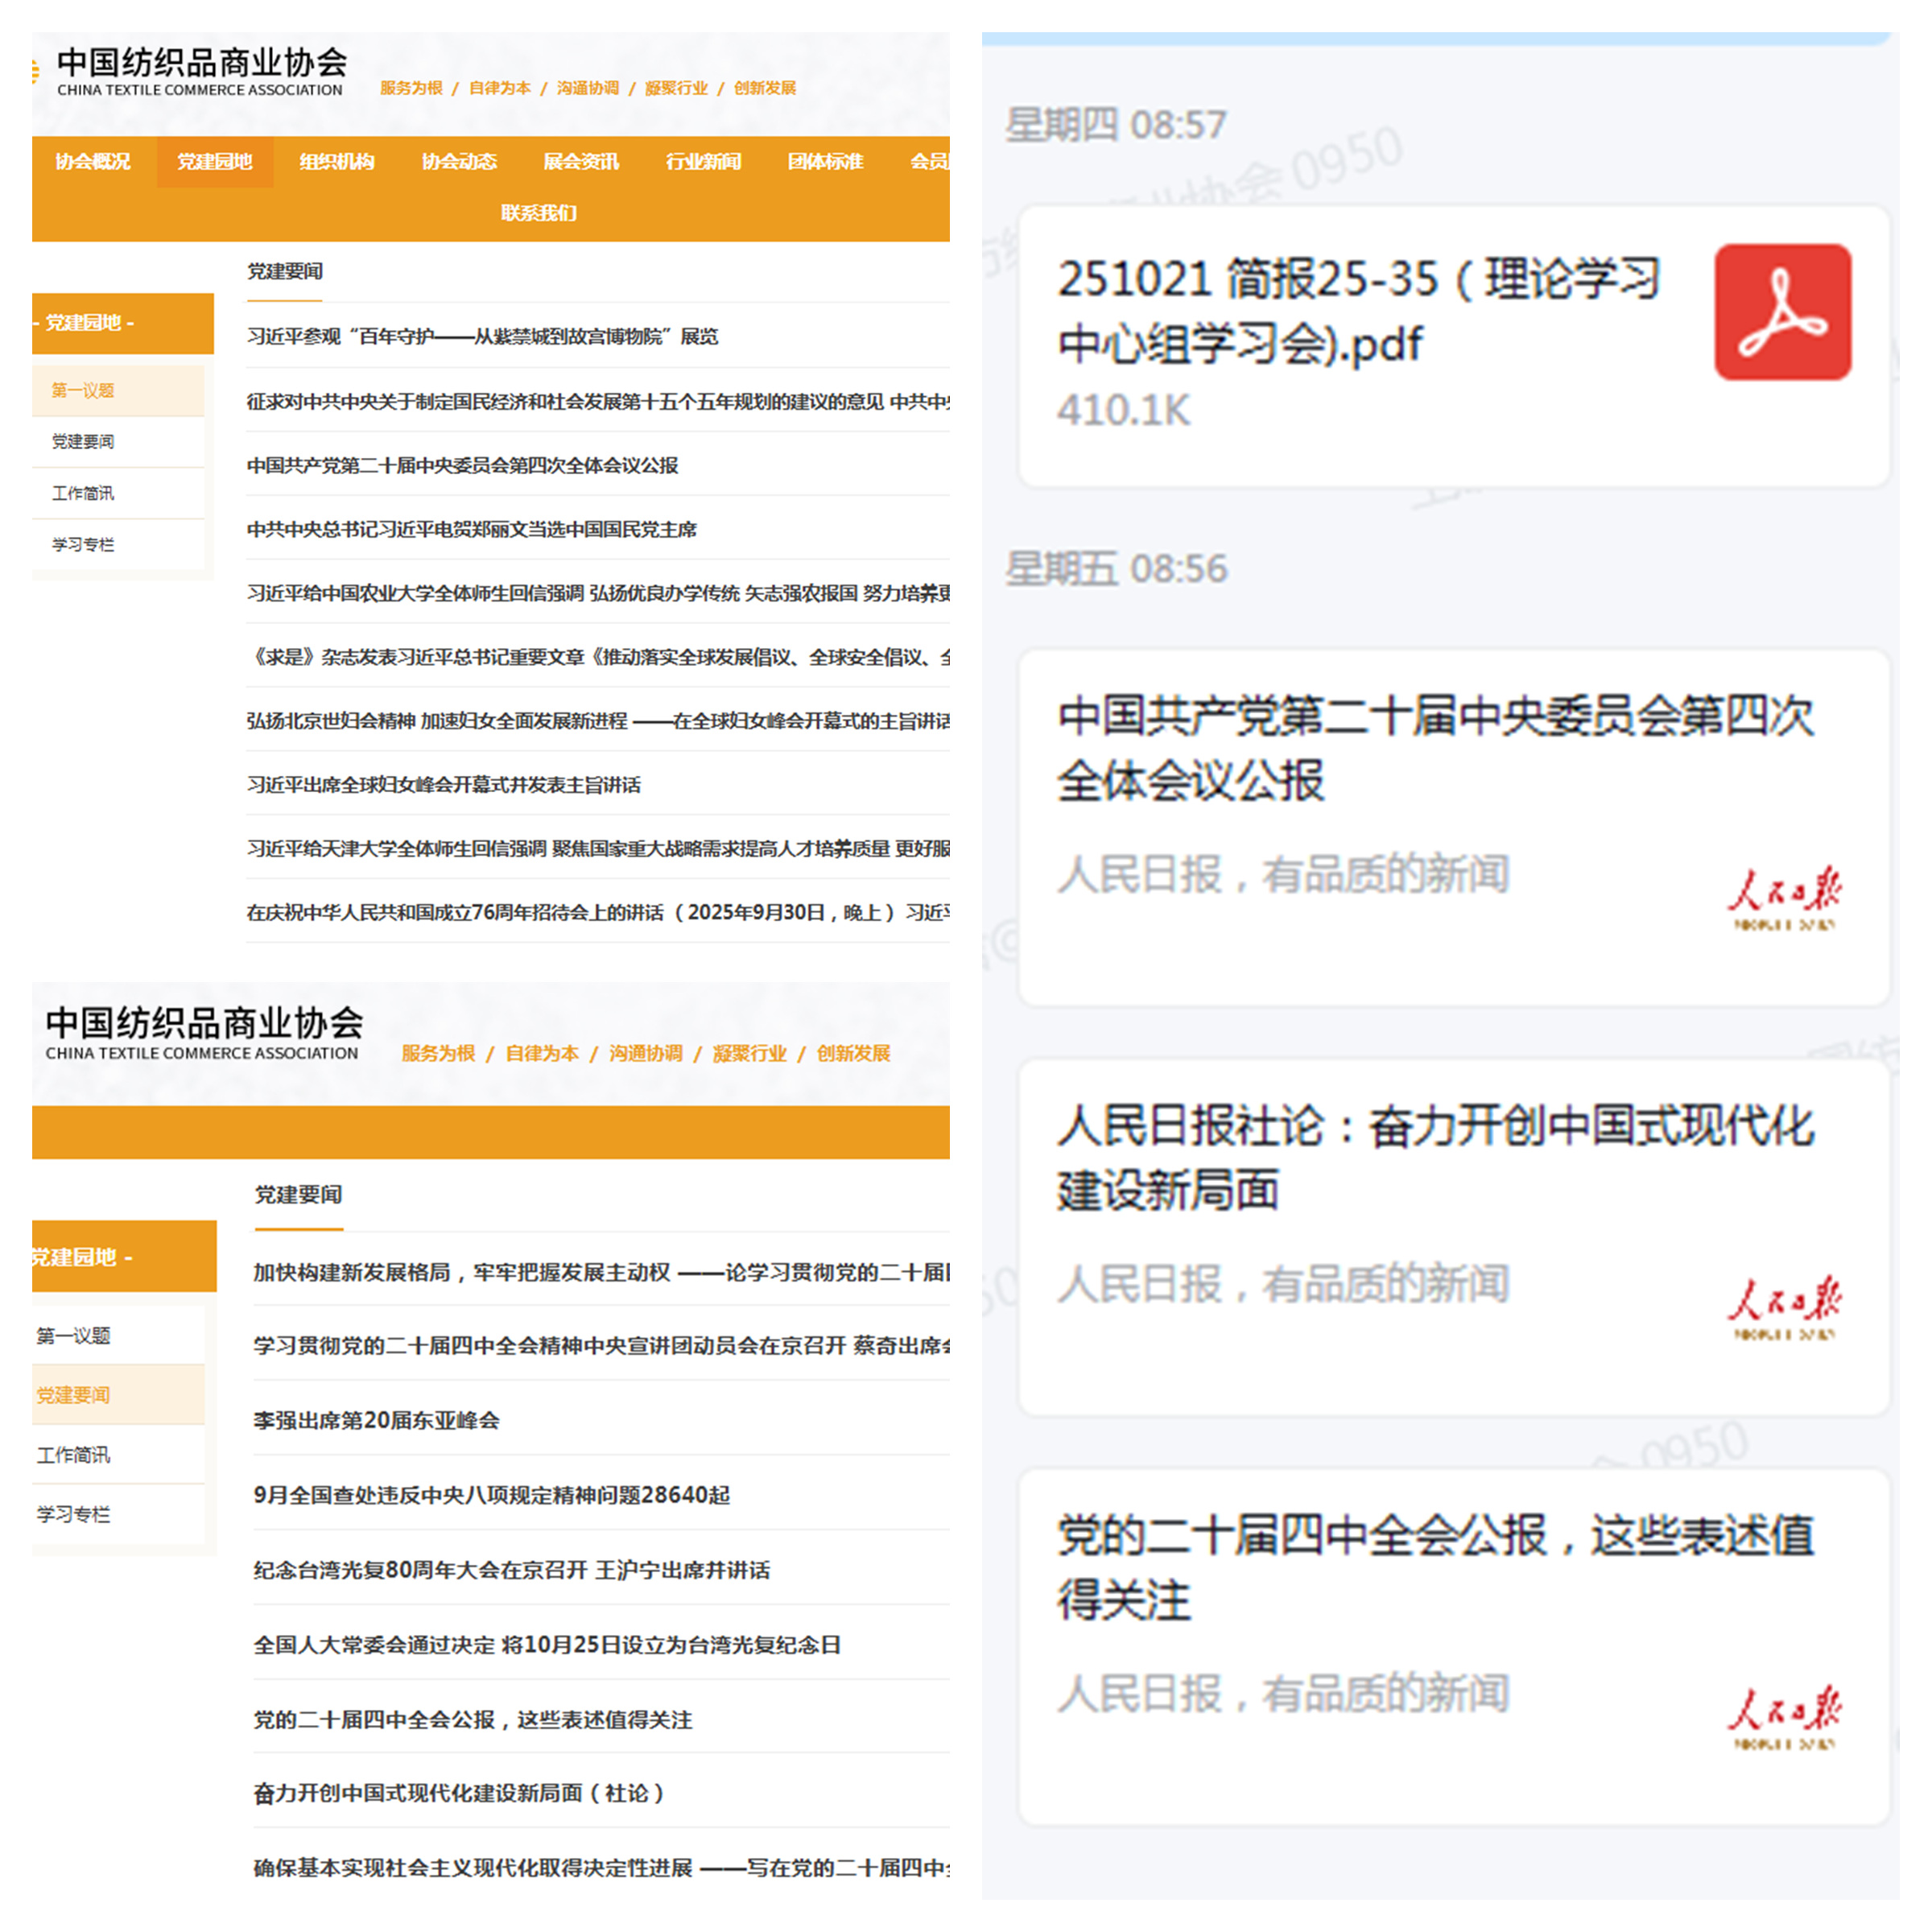Click 联系我们 navigation item
This screenshot has height=1932, width=1932.
(x=538, y=213)
